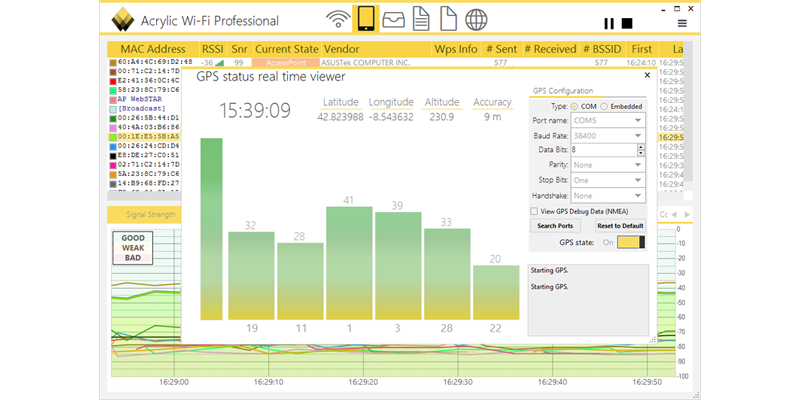The image size is (800, 400).
Task: Open the Wi-Fi networks view icon
Action: coord(339,20)
